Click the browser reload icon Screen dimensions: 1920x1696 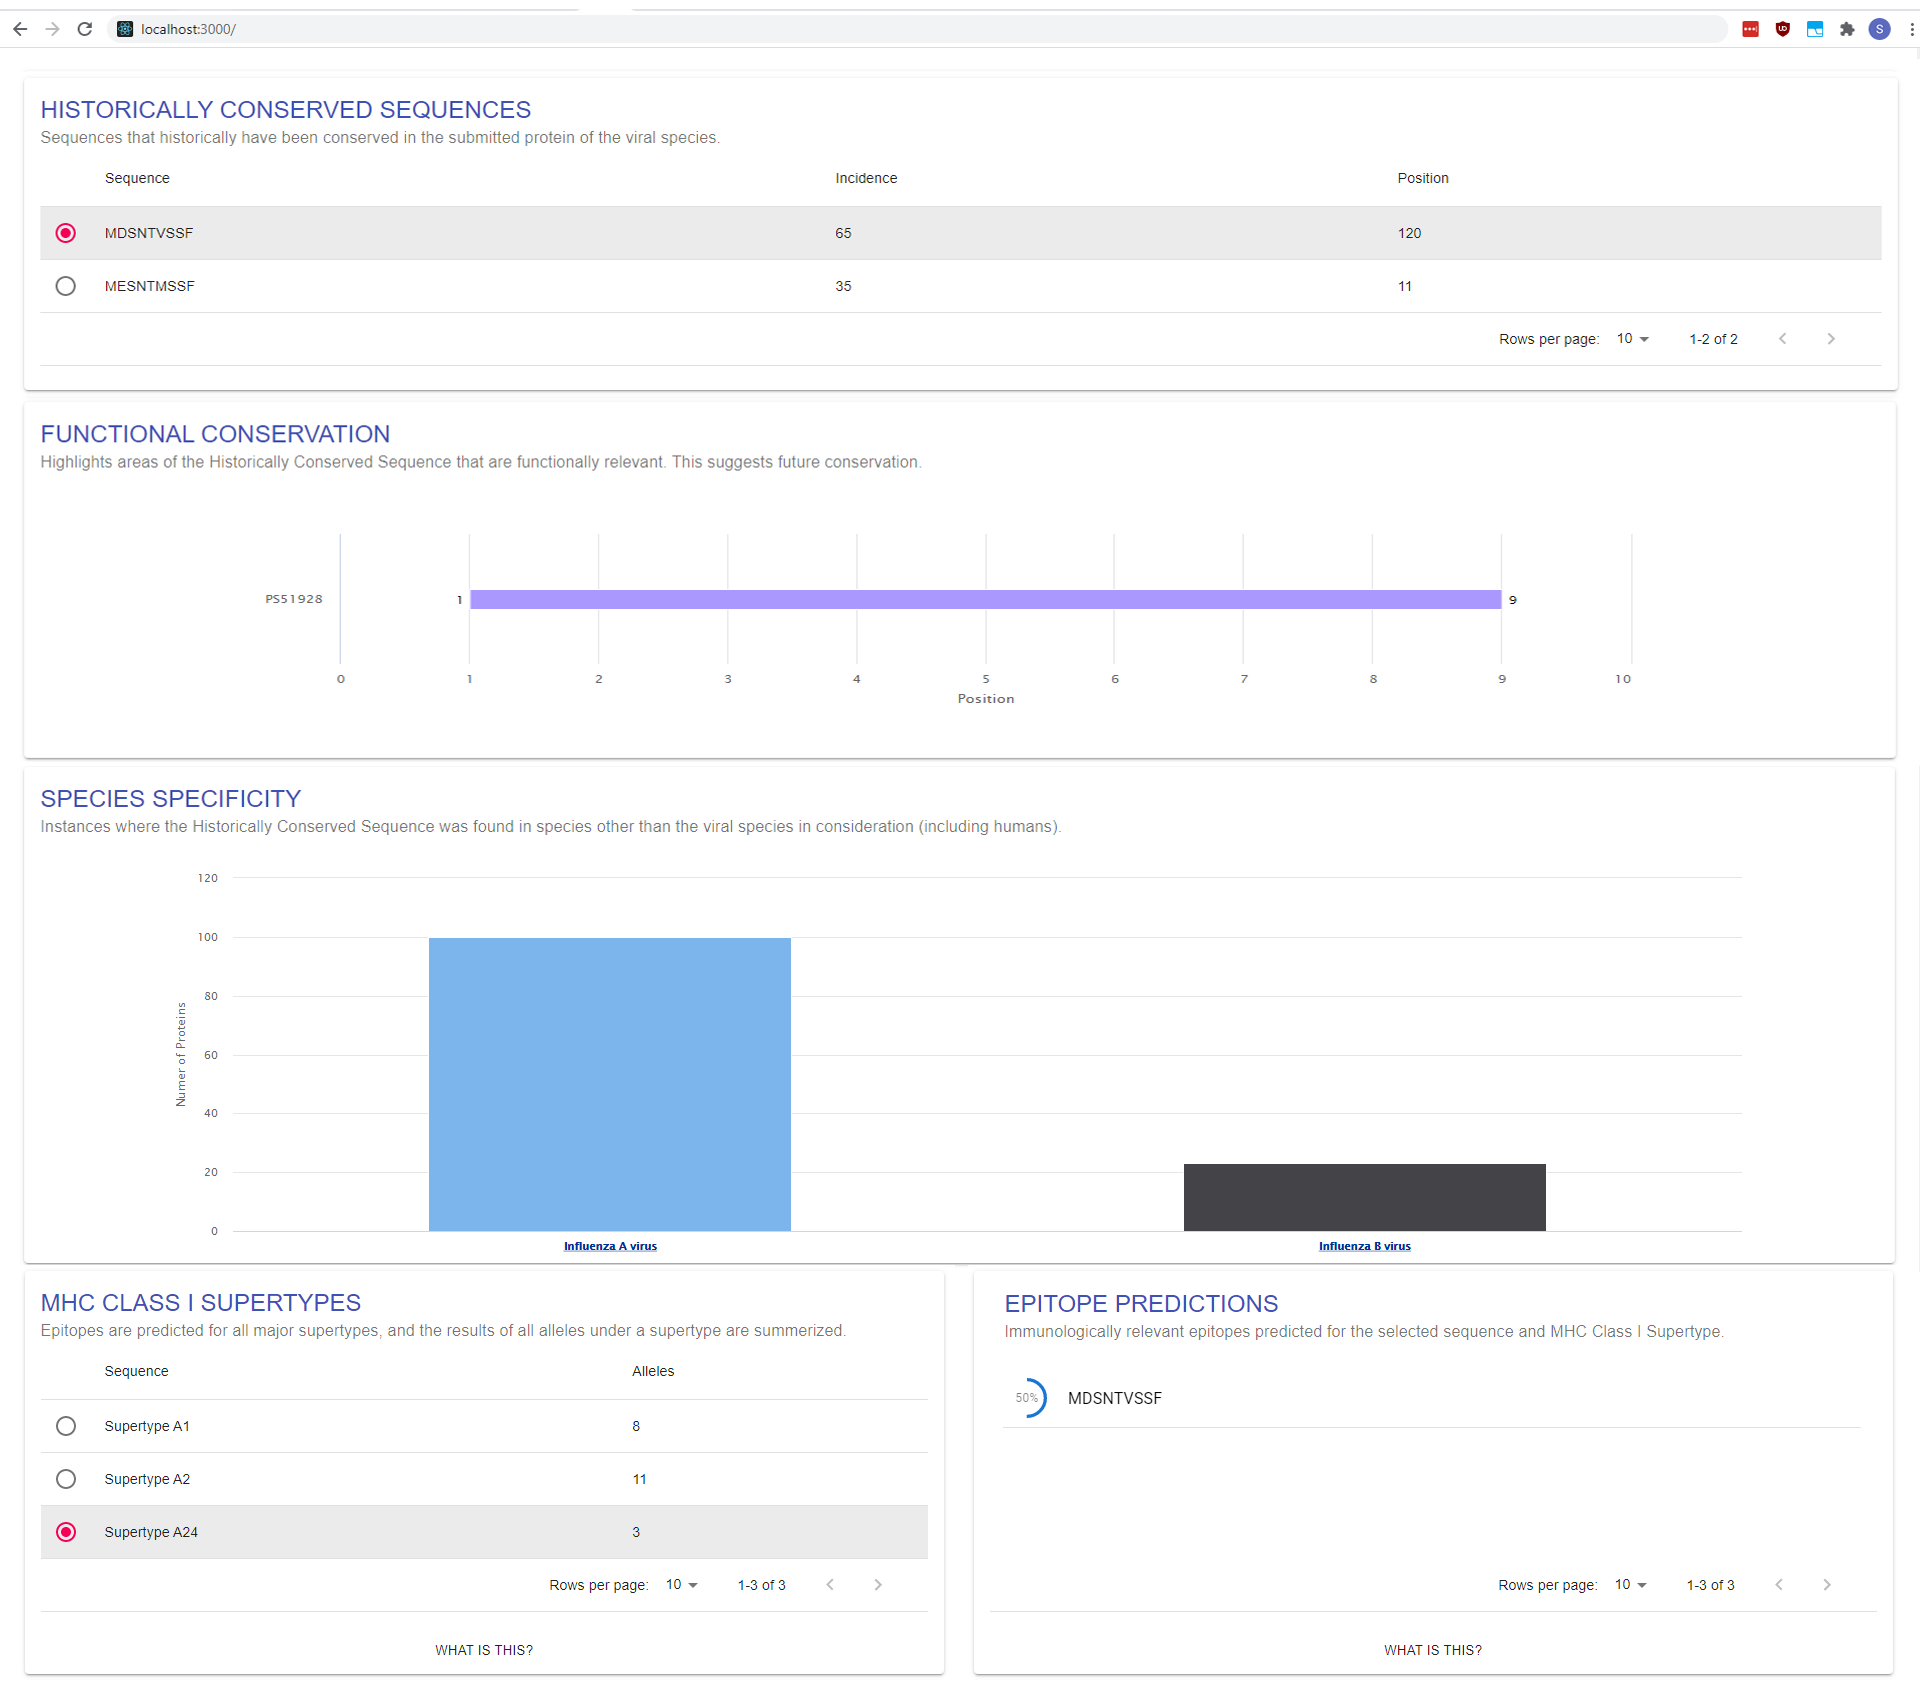tap(85, 29)
